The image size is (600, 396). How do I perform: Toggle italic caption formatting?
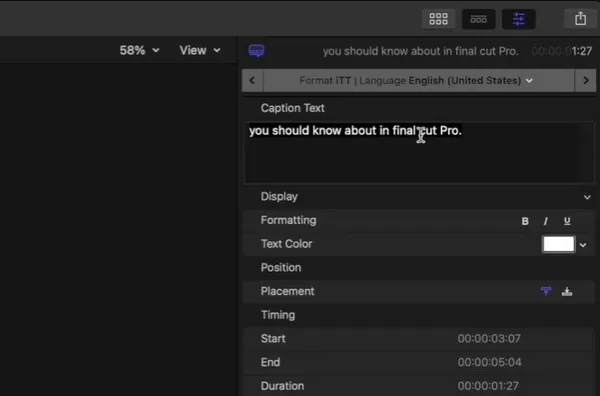[x=546, y=221]
